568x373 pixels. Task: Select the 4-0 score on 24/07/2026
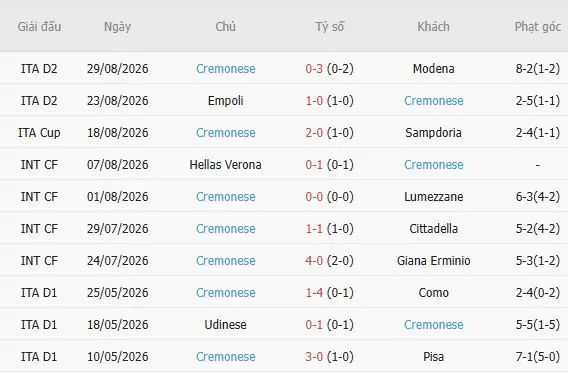click(x=314, y=260)
